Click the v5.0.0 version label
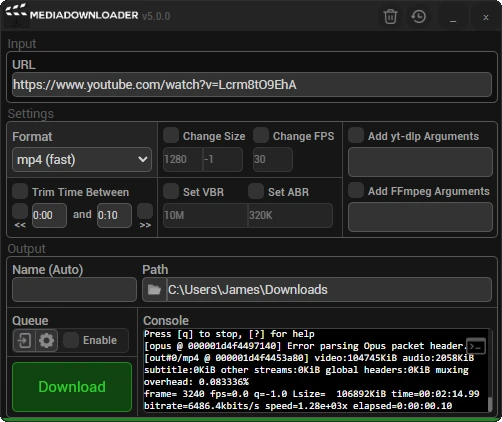Screen dimensions: 502x422 pos(156,16)
